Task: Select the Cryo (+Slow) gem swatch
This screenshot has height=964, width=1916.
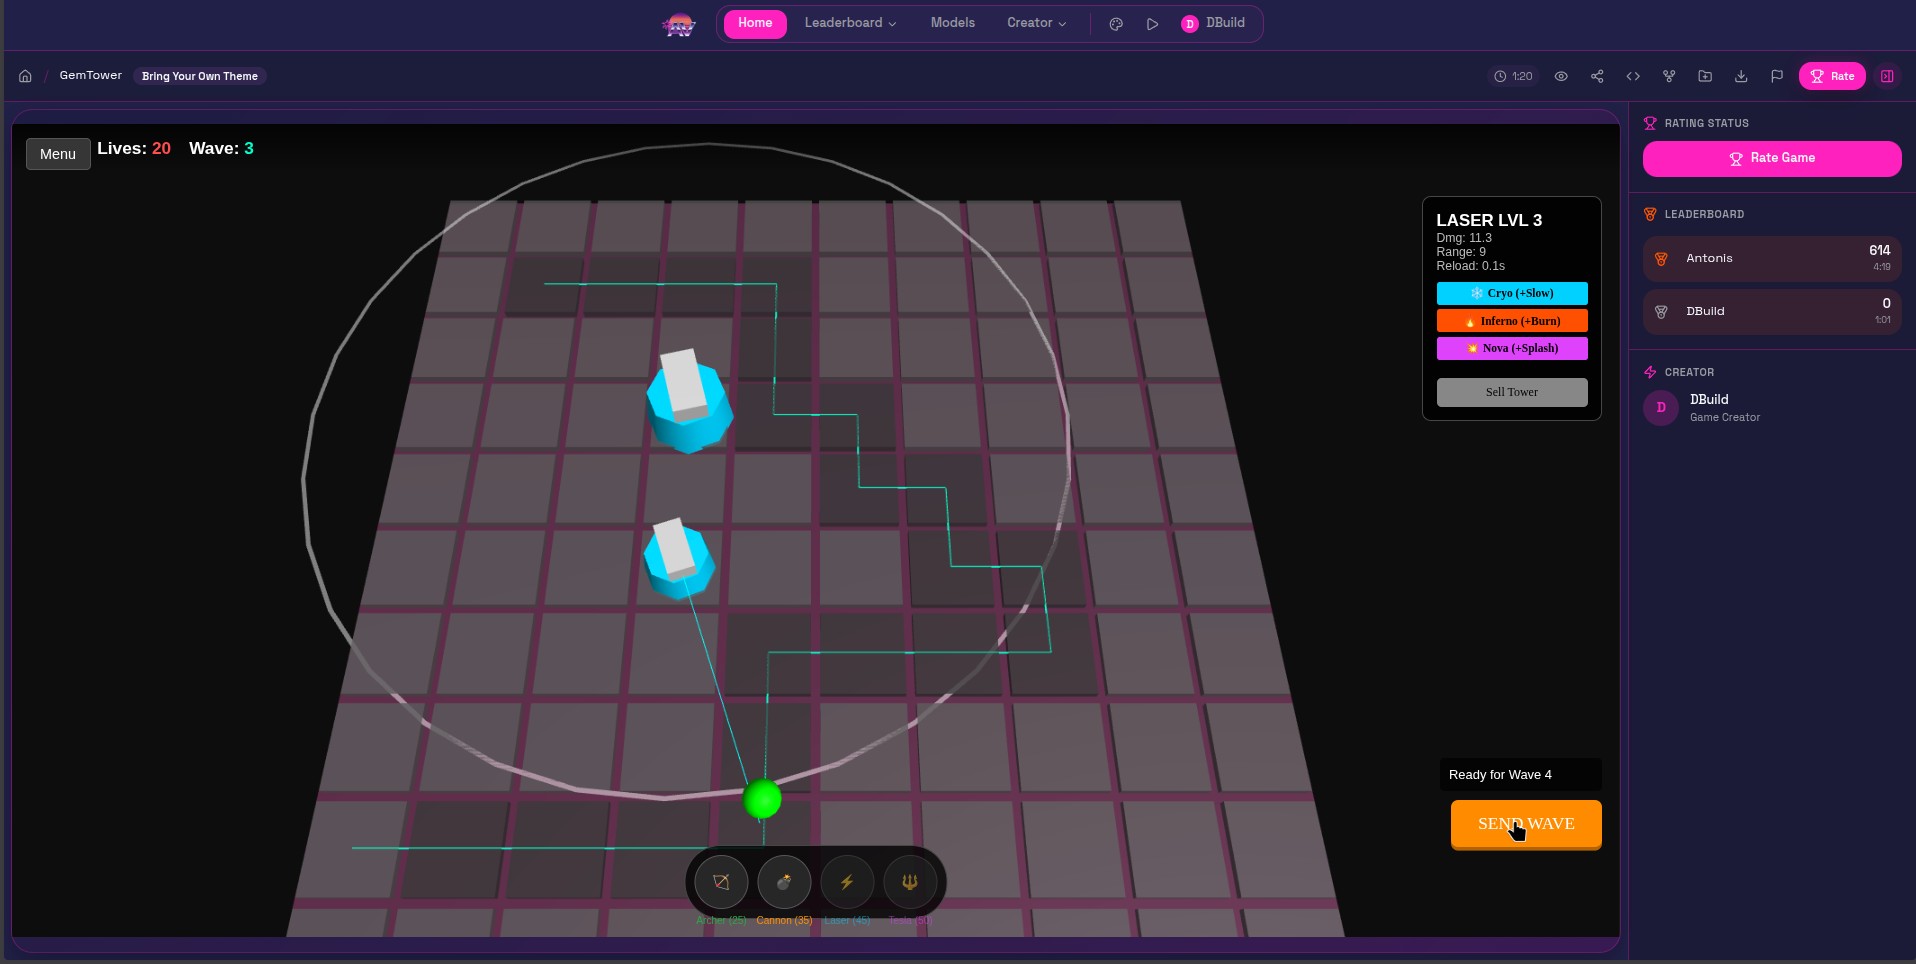Action: pos(1511,293)
